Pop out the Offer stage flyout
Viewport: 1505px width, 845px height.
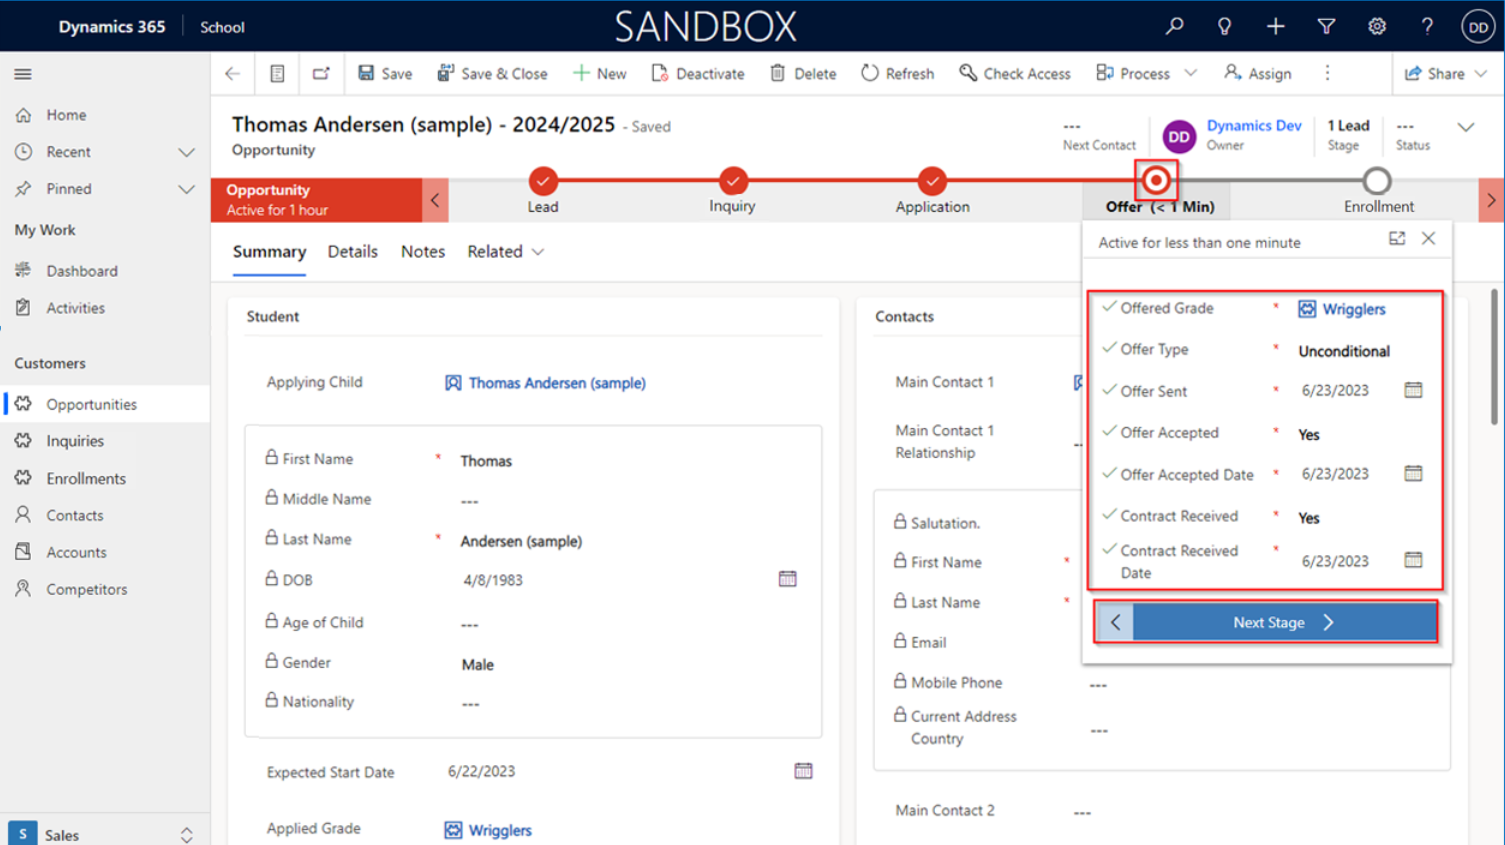point(1397,238)
